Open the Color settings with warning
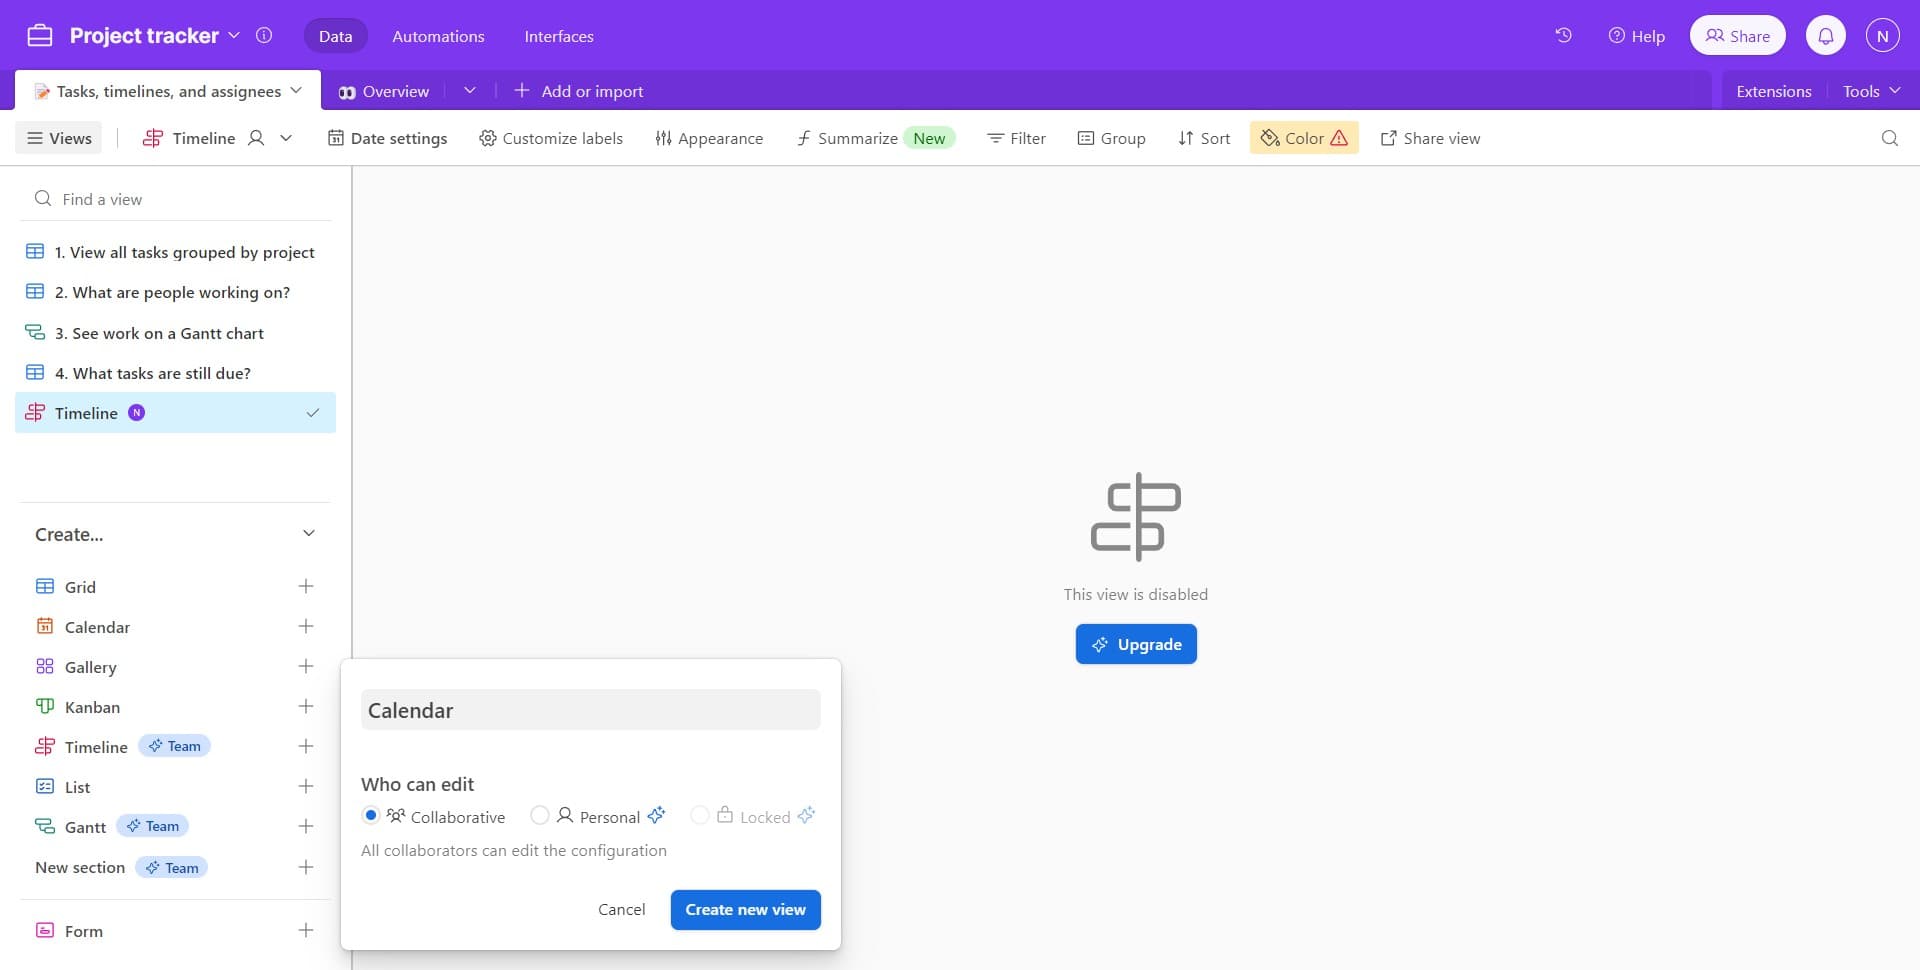The image size is (1920, 970). click(1302, 138)
